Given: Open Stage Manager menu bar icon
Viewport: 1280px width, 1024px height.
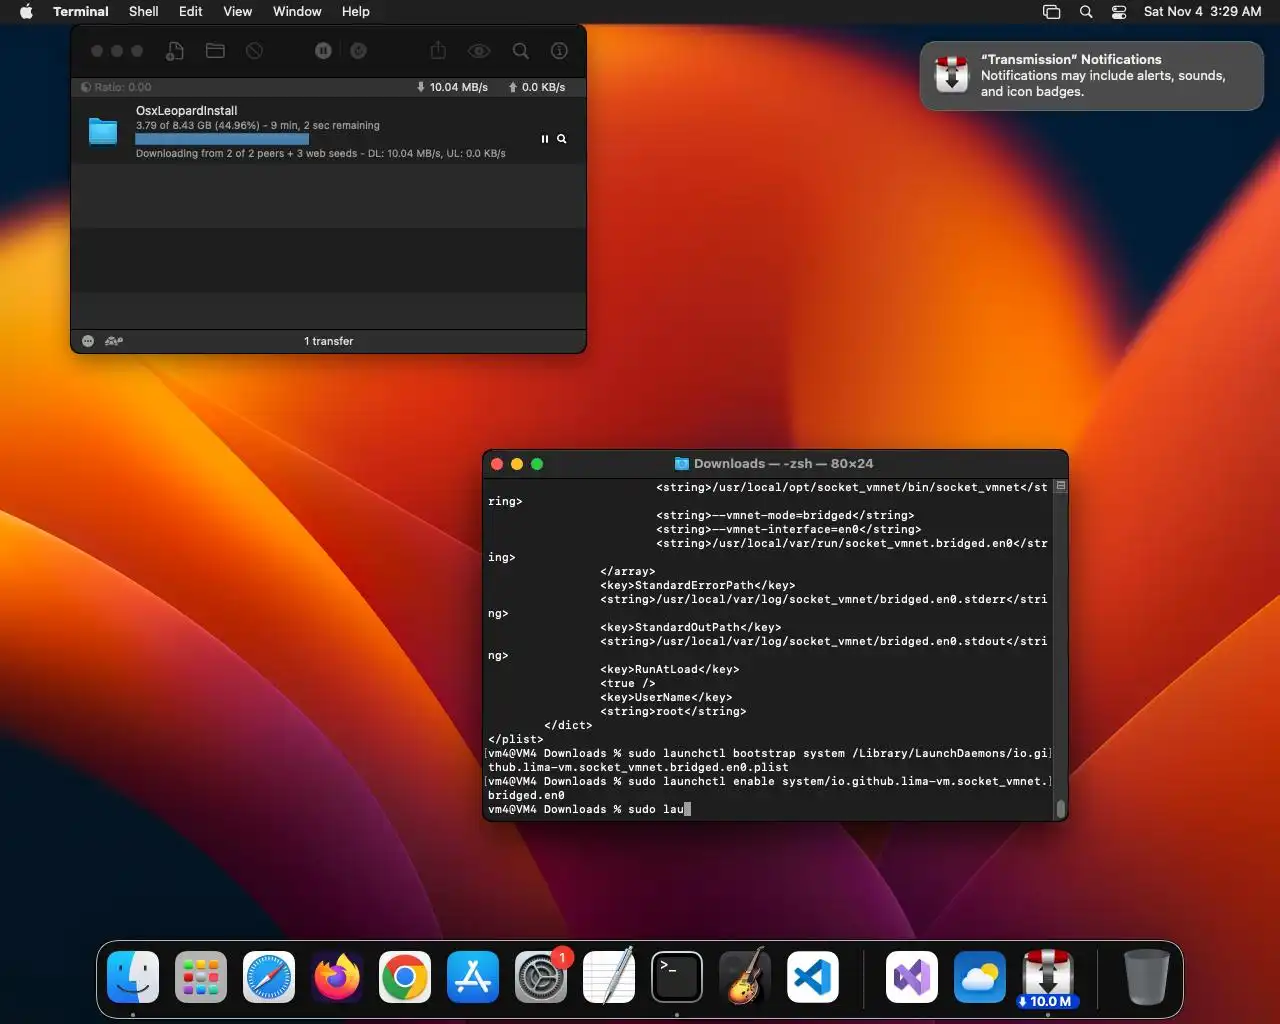Looking at the screenshot, I should [x=1051, y=12].
